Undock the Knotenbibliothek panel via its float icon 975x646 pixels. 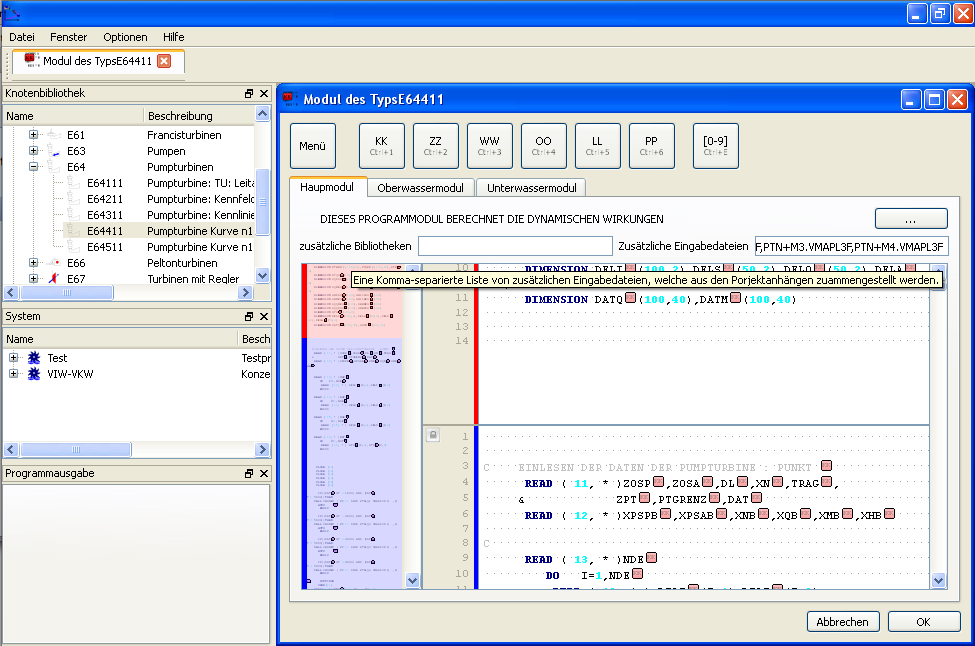[247, 93]
